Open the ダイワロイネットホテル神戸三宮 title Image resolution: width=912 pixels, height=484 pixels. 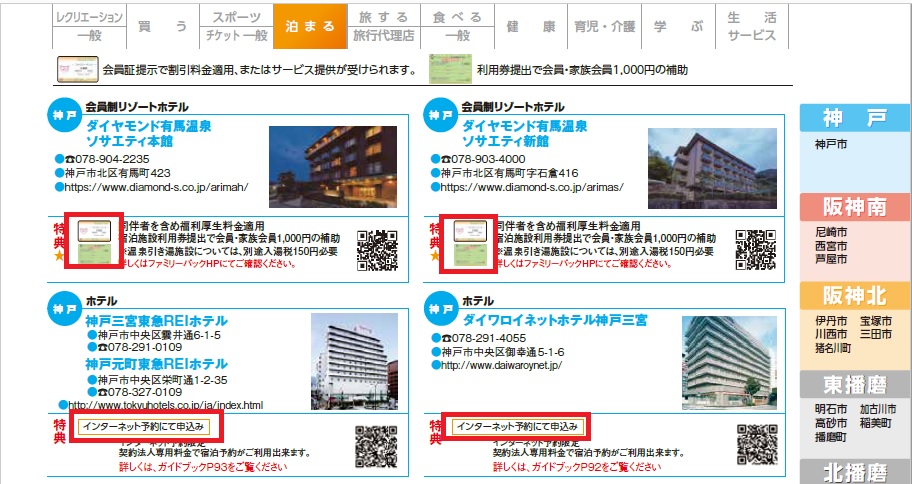tap(554, 321)
